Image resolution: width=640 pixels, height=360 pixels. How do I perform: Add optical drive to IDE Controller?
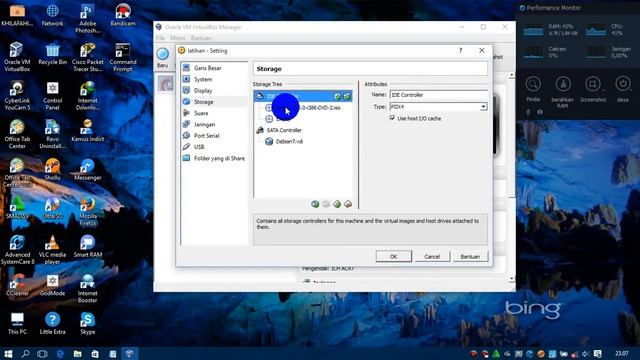(338, 96)
